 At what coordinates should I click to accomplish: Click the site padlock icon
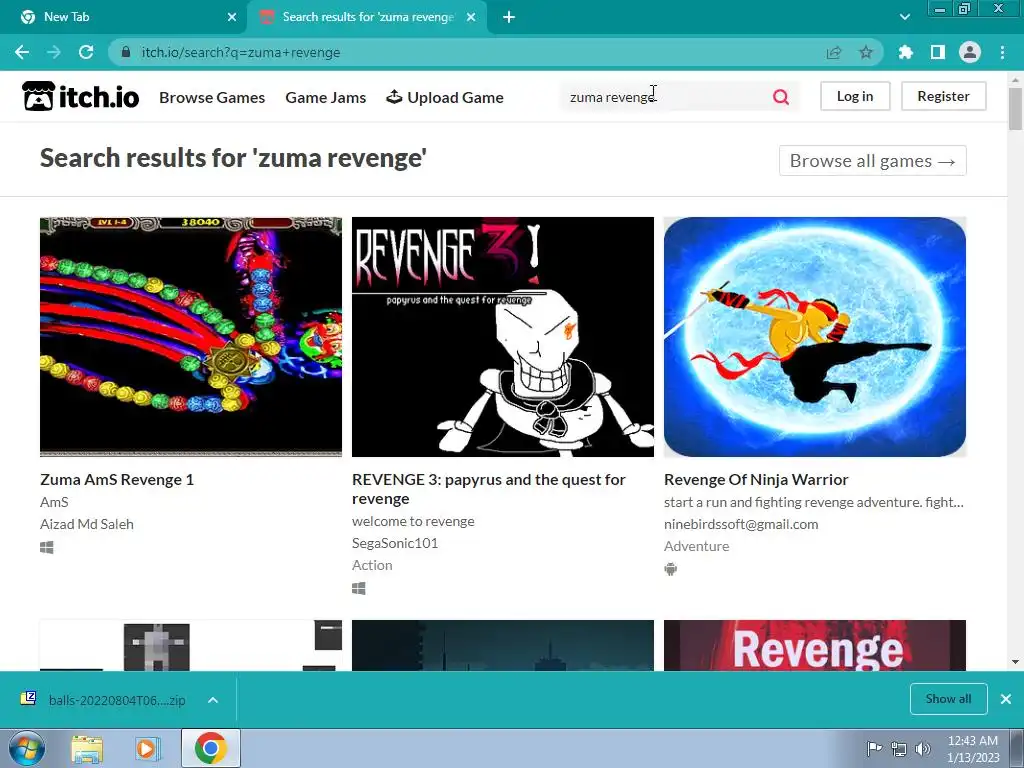126,52
